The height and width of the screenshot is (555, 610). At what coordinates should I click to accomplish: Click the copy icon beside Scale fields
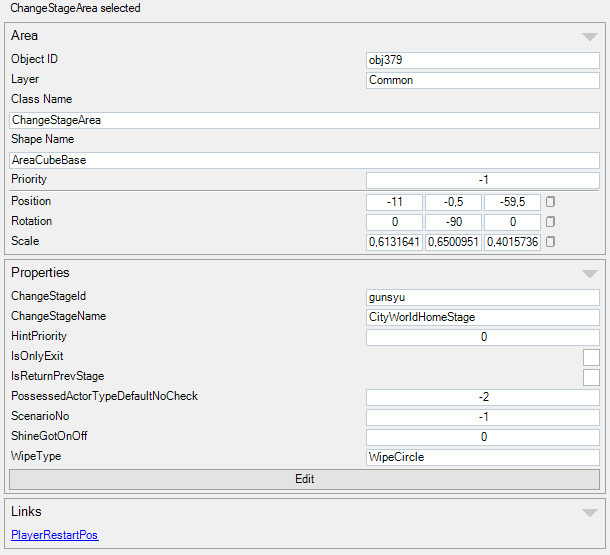pyautogui.click(x=550, y=242)
